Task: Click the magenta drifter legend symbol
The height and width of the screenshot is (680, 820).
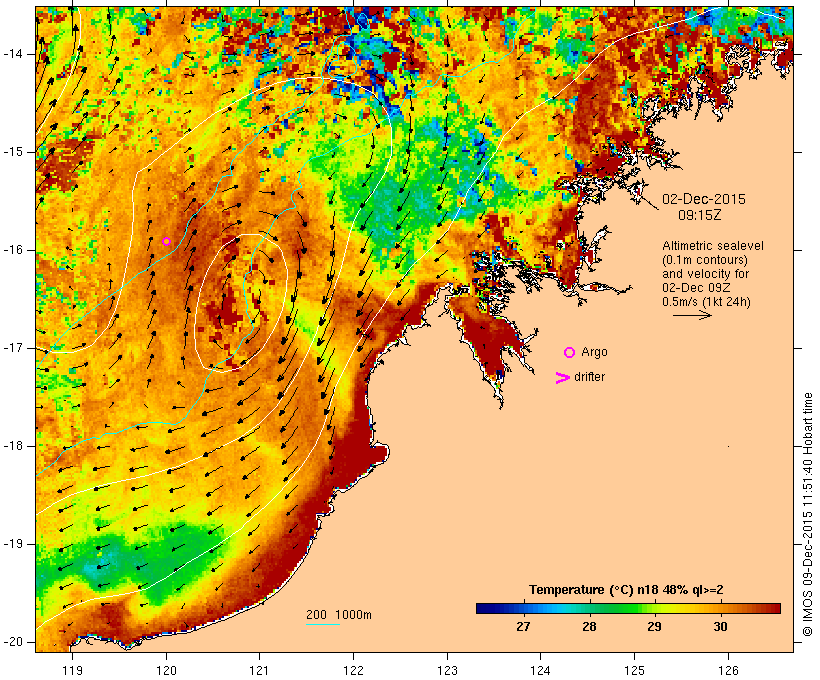Action: [x=562, y=378]
